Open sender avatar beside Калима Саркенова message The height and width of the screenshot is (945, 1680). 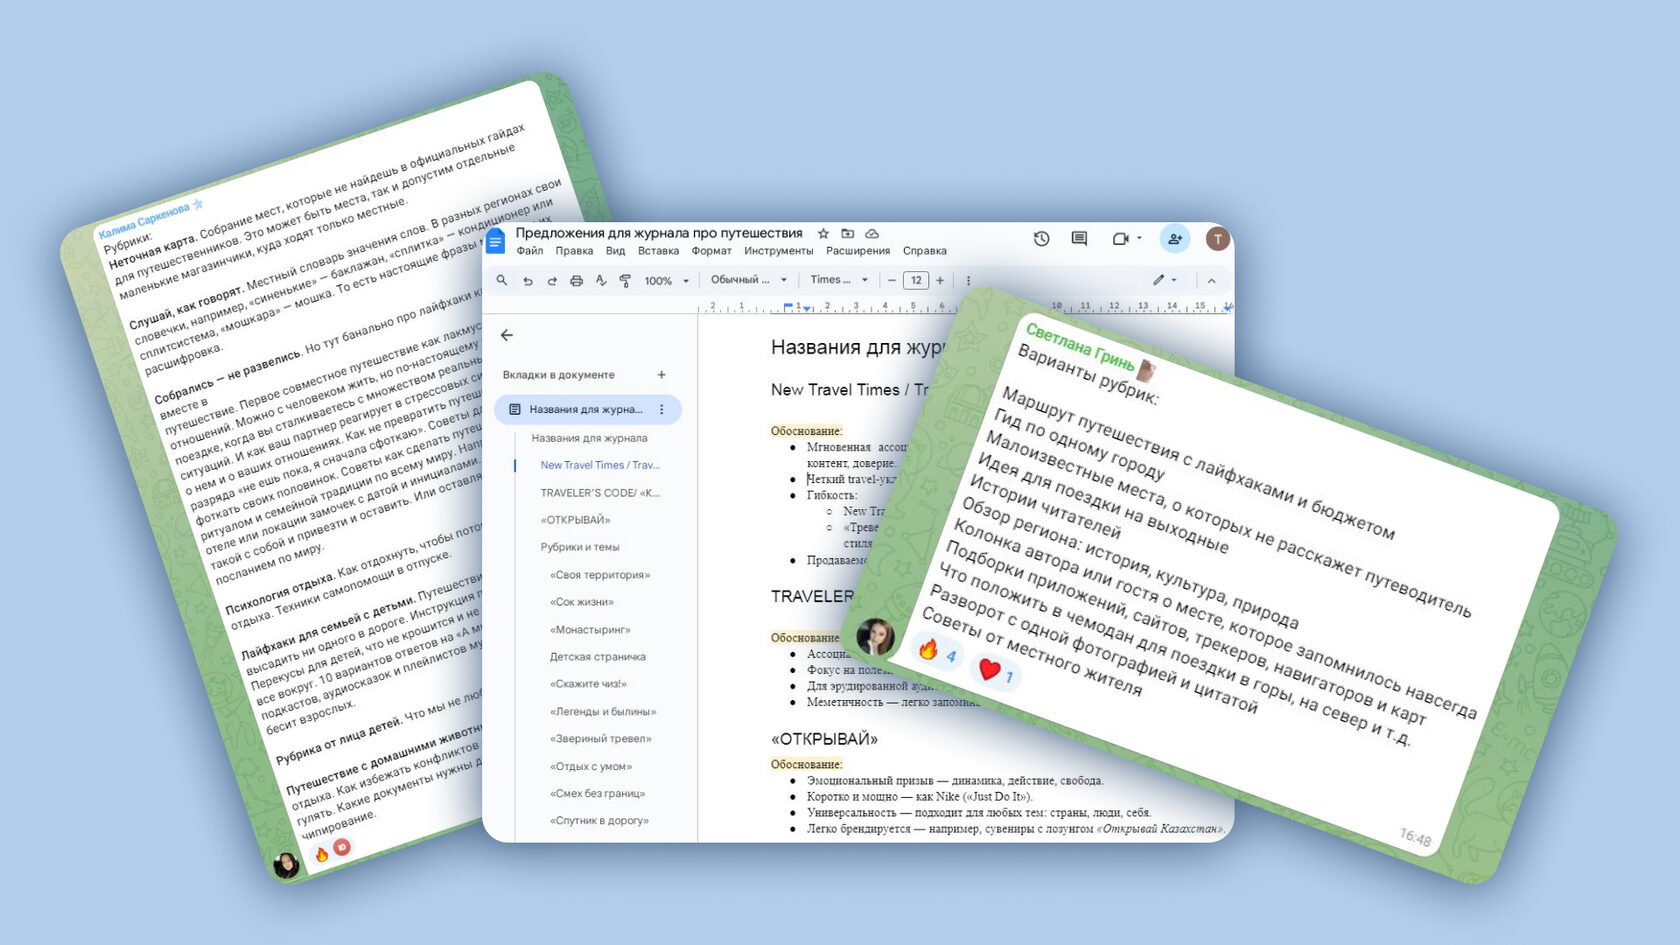pyautogui.click(x=286, y=865)
